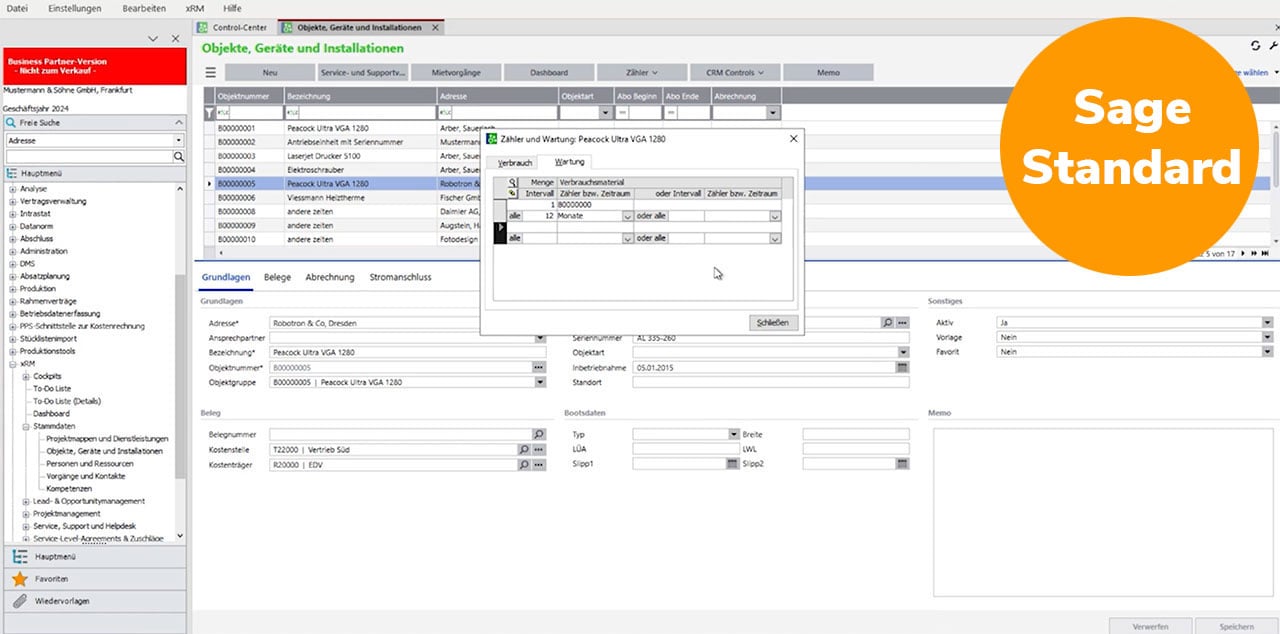The image size is (1280, 634).
Task: Open the wrench settings icon at top right
Action: (x=1273, y=46)
